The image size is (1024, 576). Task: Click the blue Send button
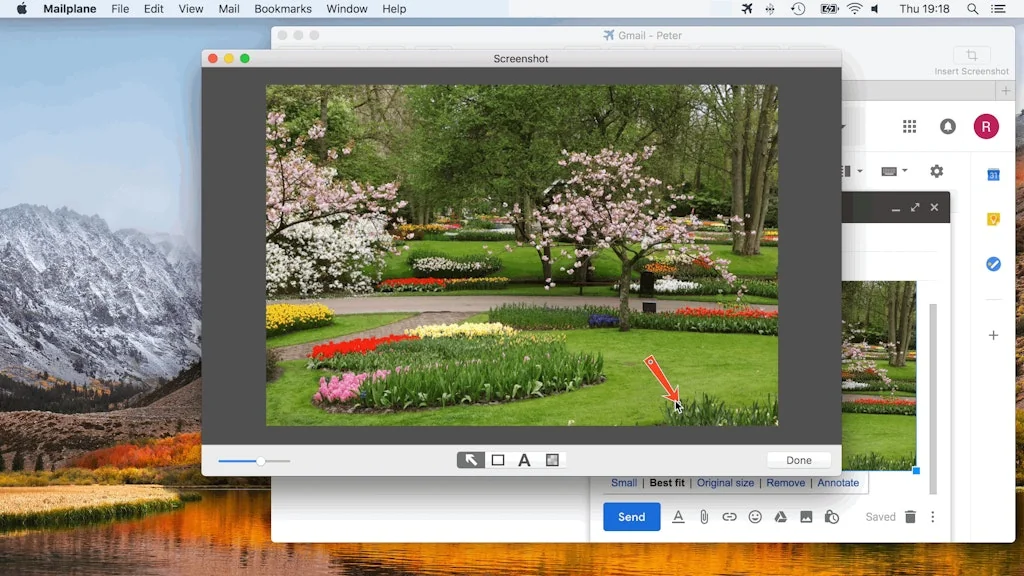(631, 517)
